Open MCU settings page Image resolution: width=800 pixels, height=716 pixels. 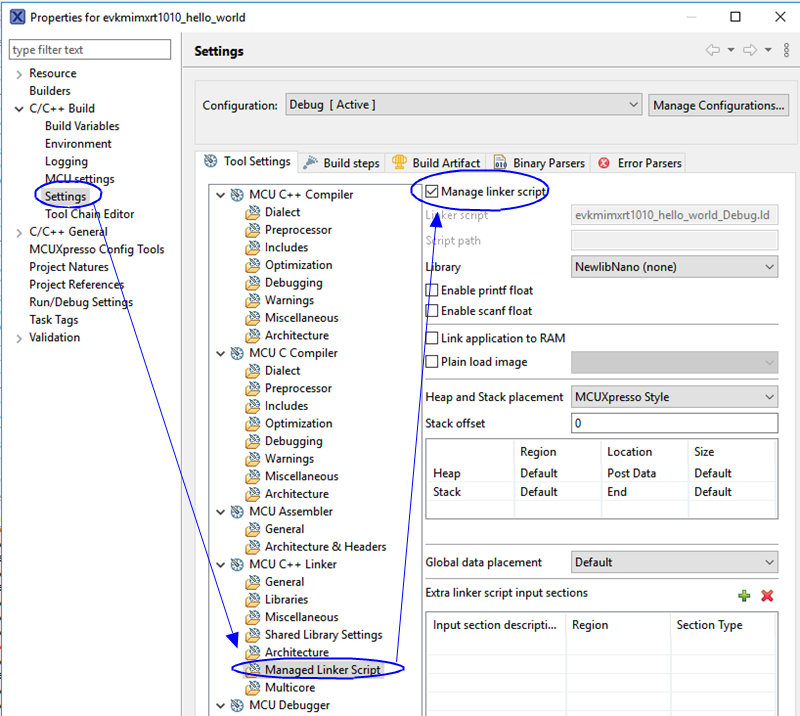coord(80,179)
